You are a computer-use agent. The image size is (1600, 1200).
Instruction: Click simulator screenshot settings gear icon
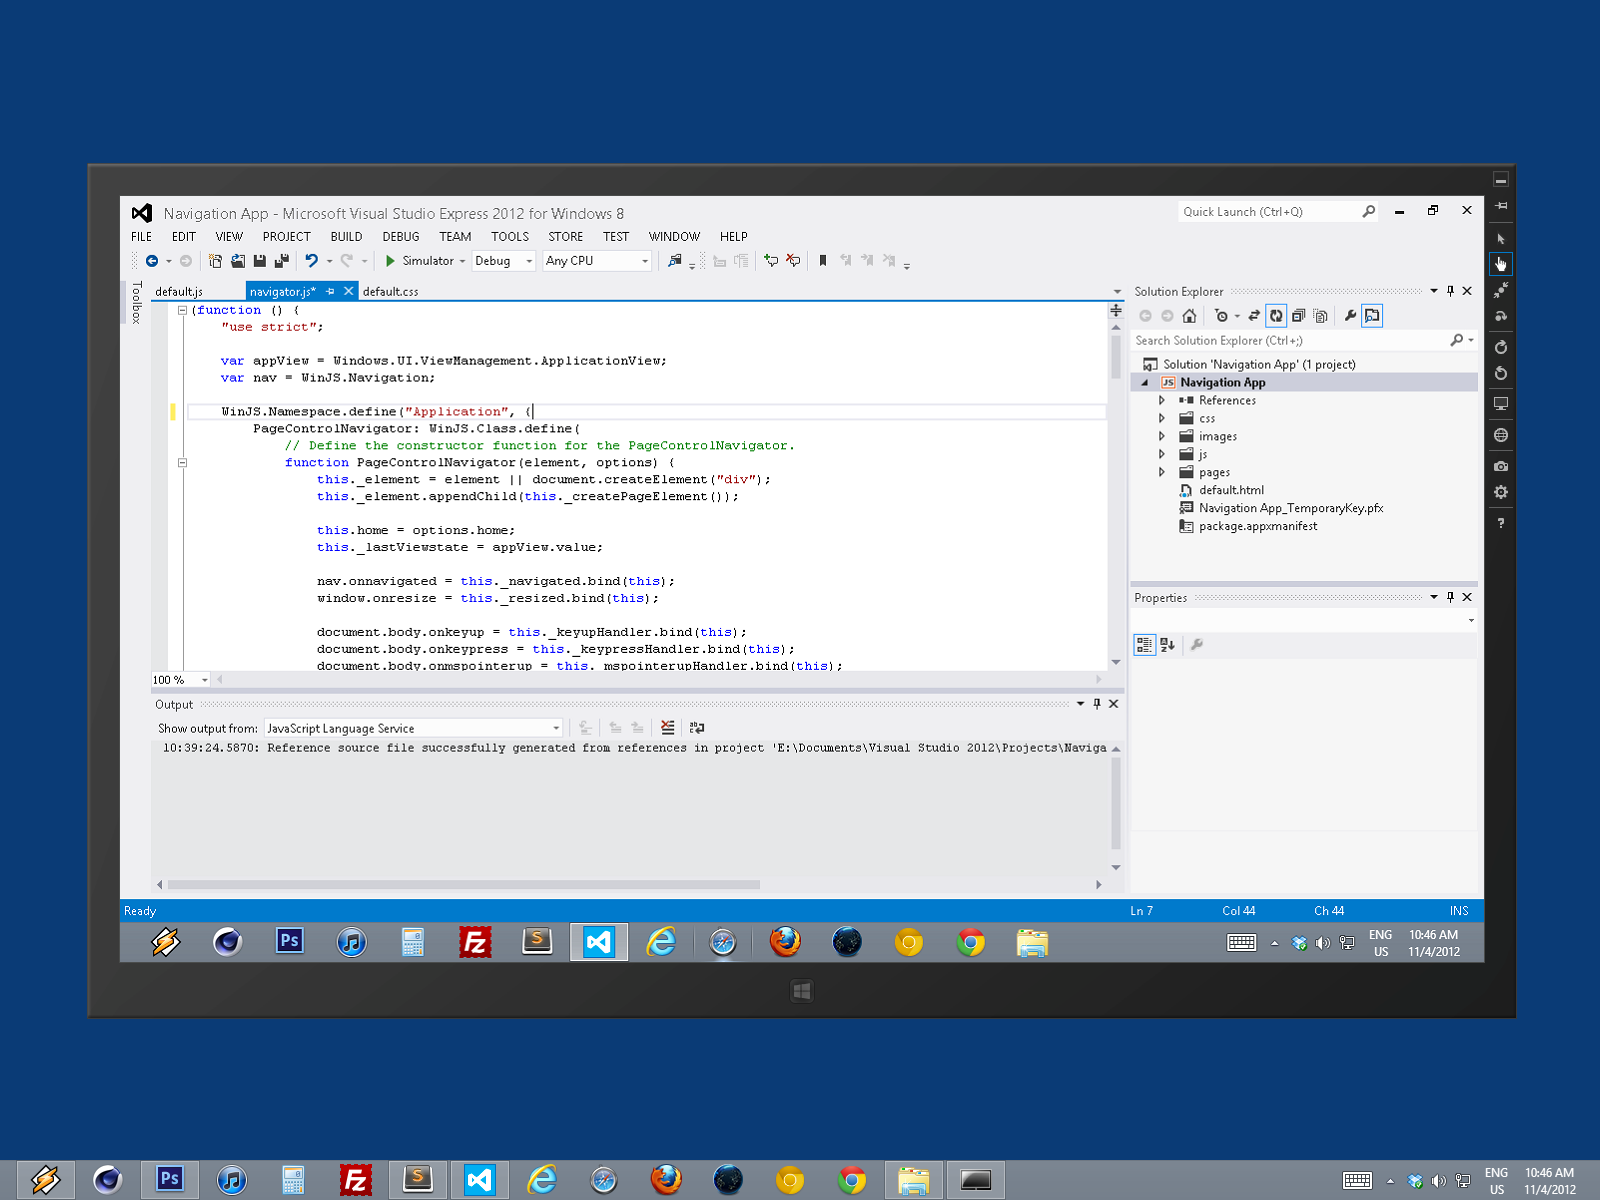click(x=1501, y=492)
